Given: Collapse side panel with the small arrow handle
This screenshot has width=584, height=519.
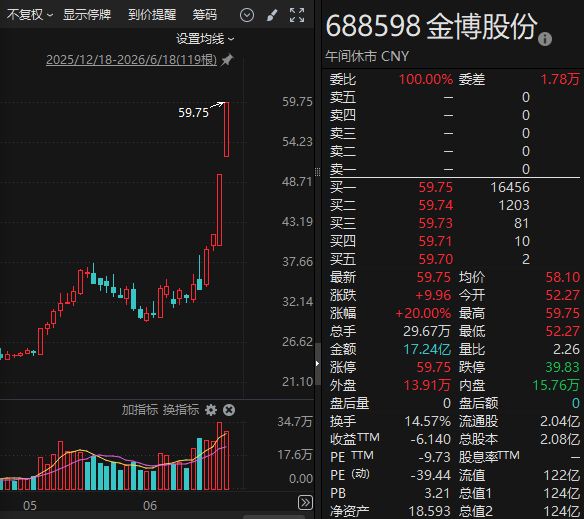Looking at the screenshot, I should click(x=317, y=363).
